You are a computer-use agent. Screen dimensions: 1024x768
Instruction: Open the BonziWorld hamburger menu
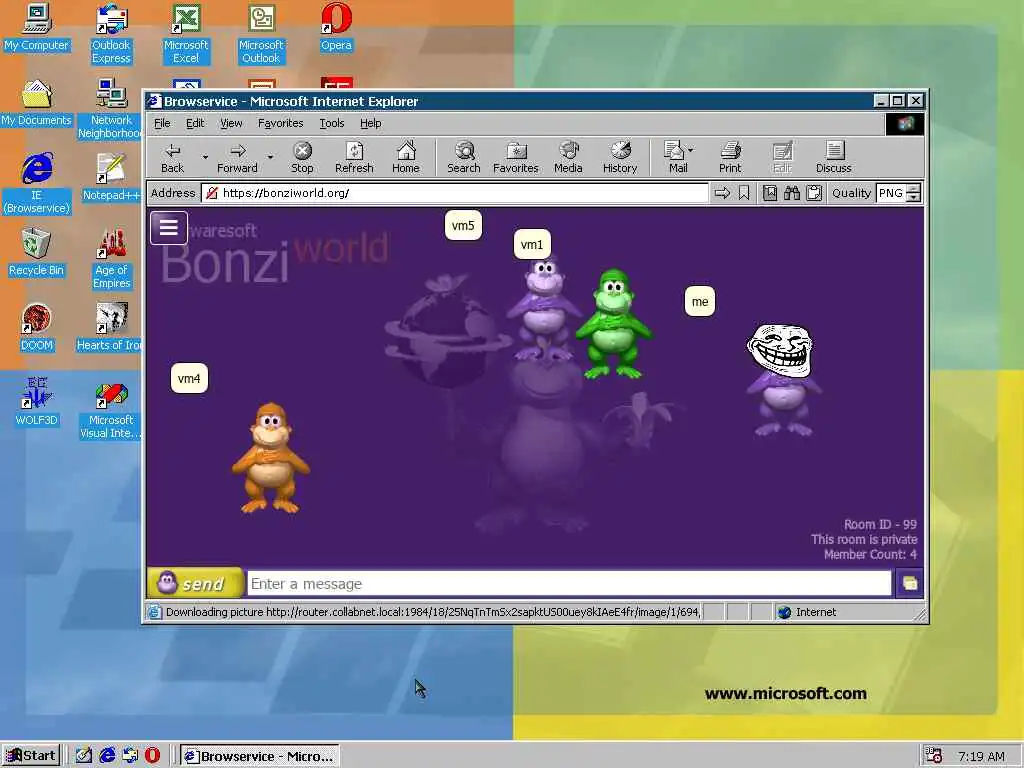pos(168,228)
